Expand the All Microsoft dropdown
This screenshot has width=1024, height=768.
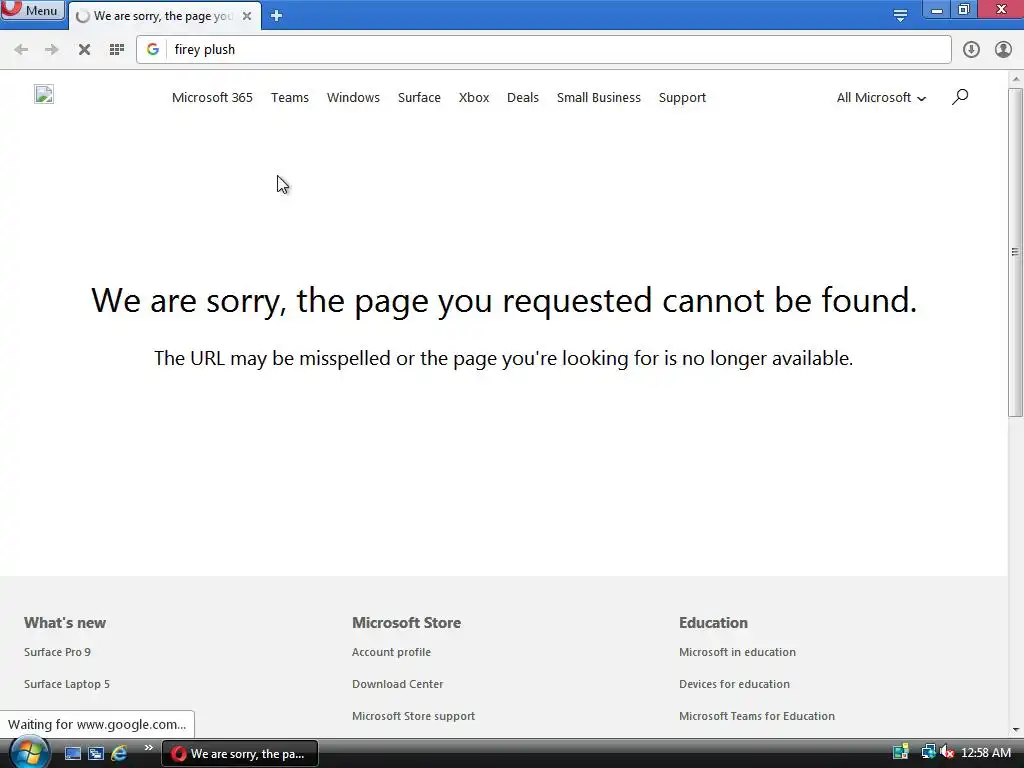[x=881, y=97]
